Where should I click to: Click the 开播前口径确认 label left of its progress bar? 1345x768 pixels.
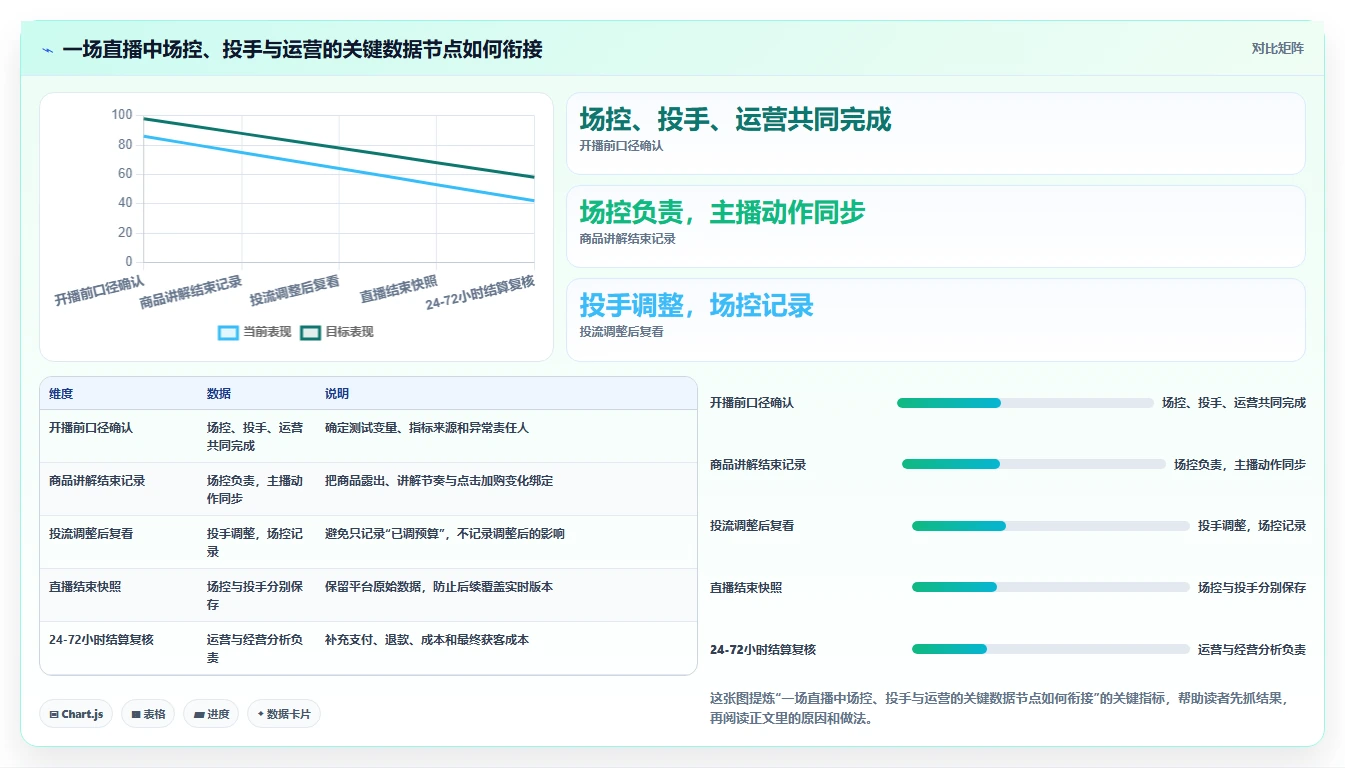[752, 403]
